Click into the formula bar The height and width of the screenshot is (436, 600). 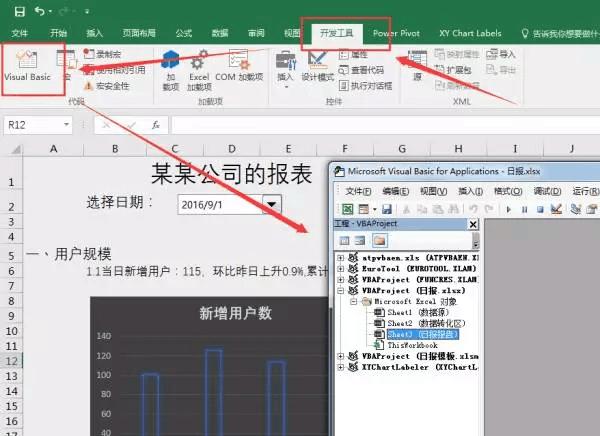[386, 125]
